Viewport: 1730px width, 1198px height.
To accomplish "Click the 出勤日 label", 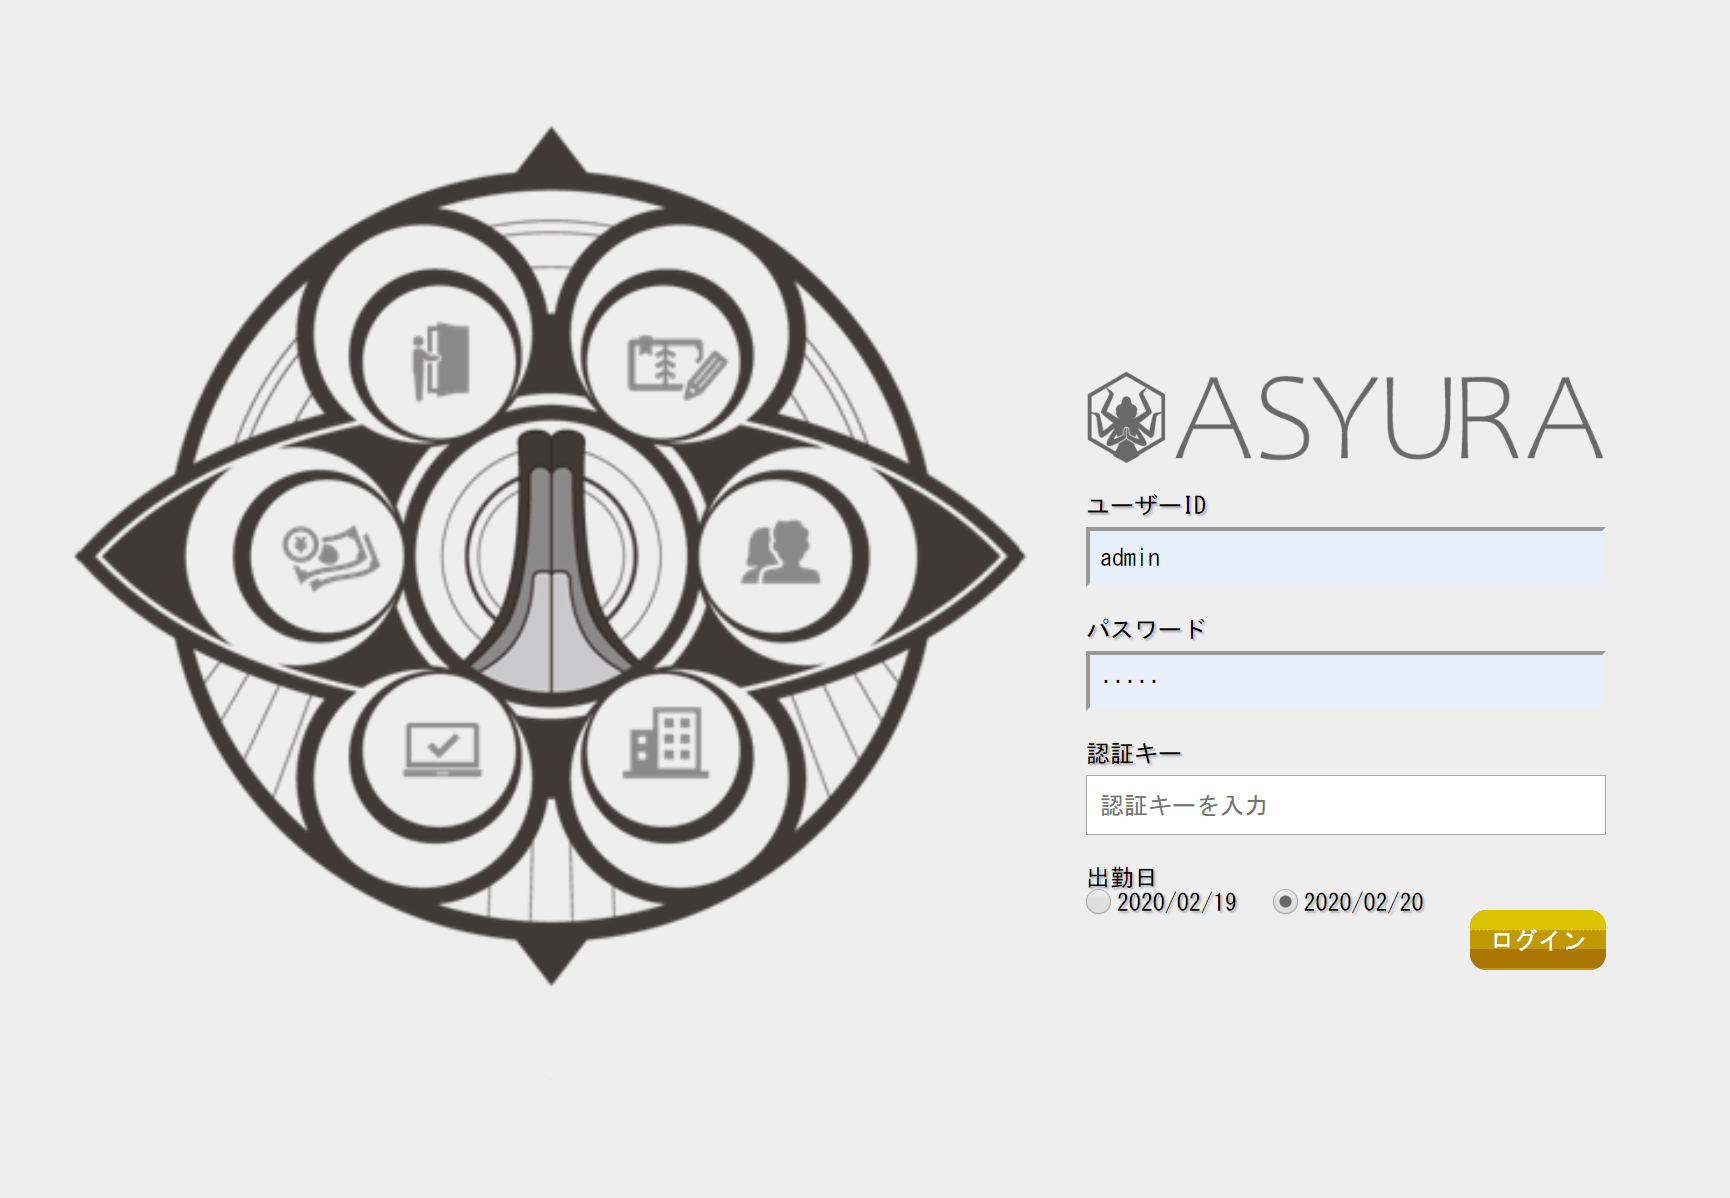I will tap(1121, 877).
